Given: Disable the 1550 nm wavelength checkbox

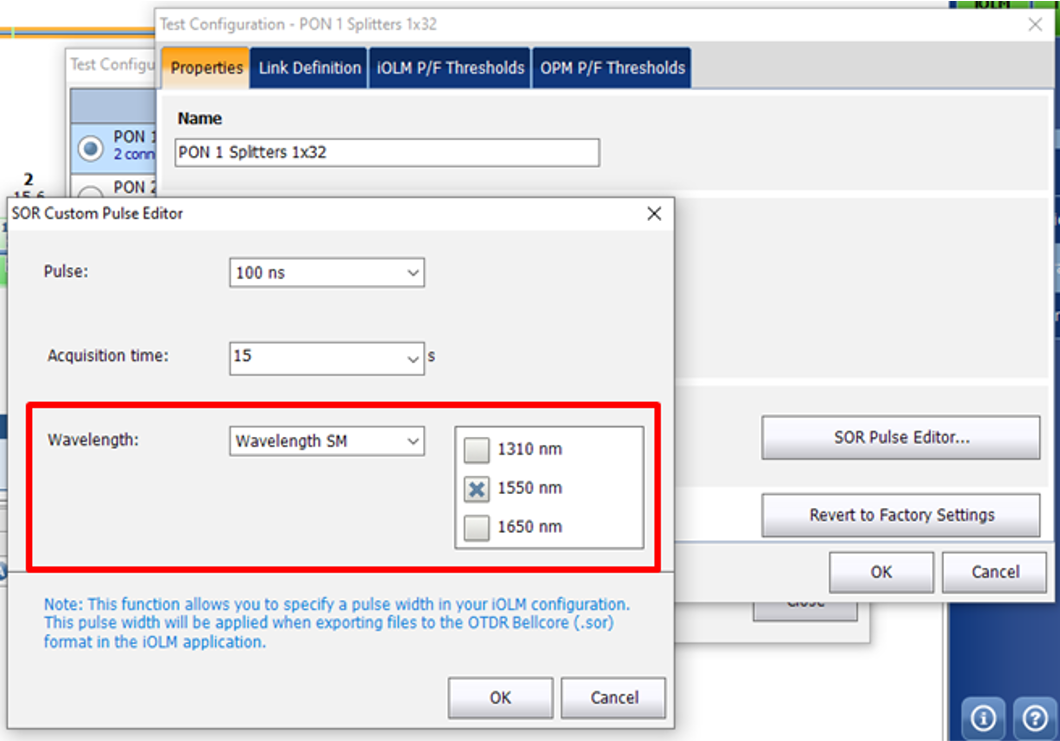Looking at the screenshot, I should click(x=476, y=488).
